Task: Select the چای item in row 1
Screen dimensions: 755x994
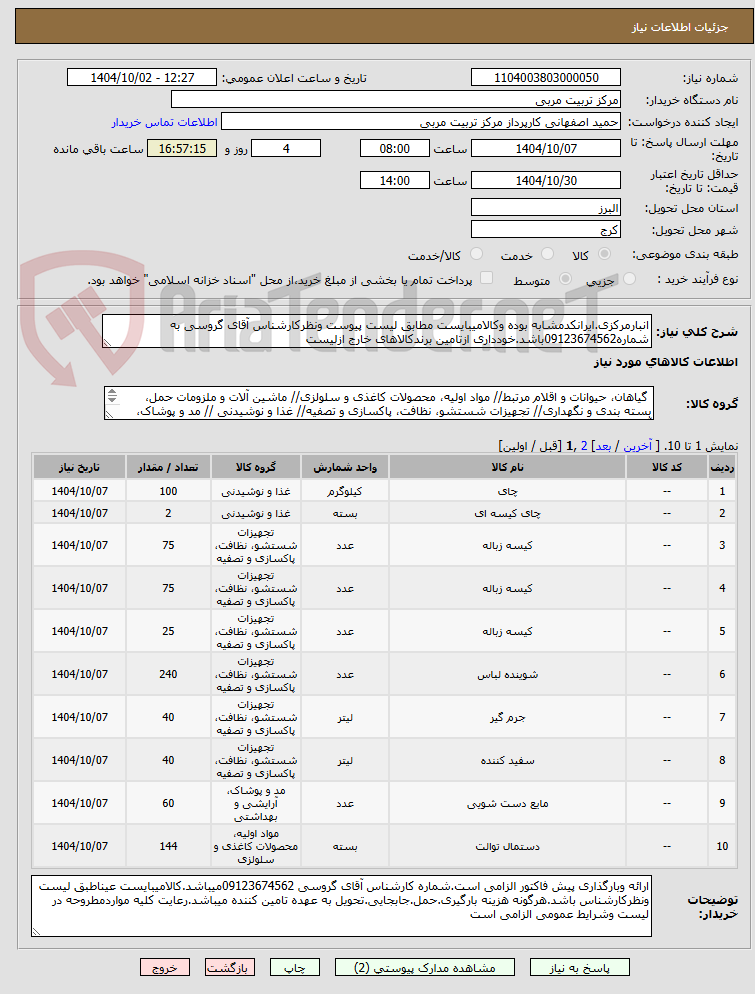Action: [510, 491]
